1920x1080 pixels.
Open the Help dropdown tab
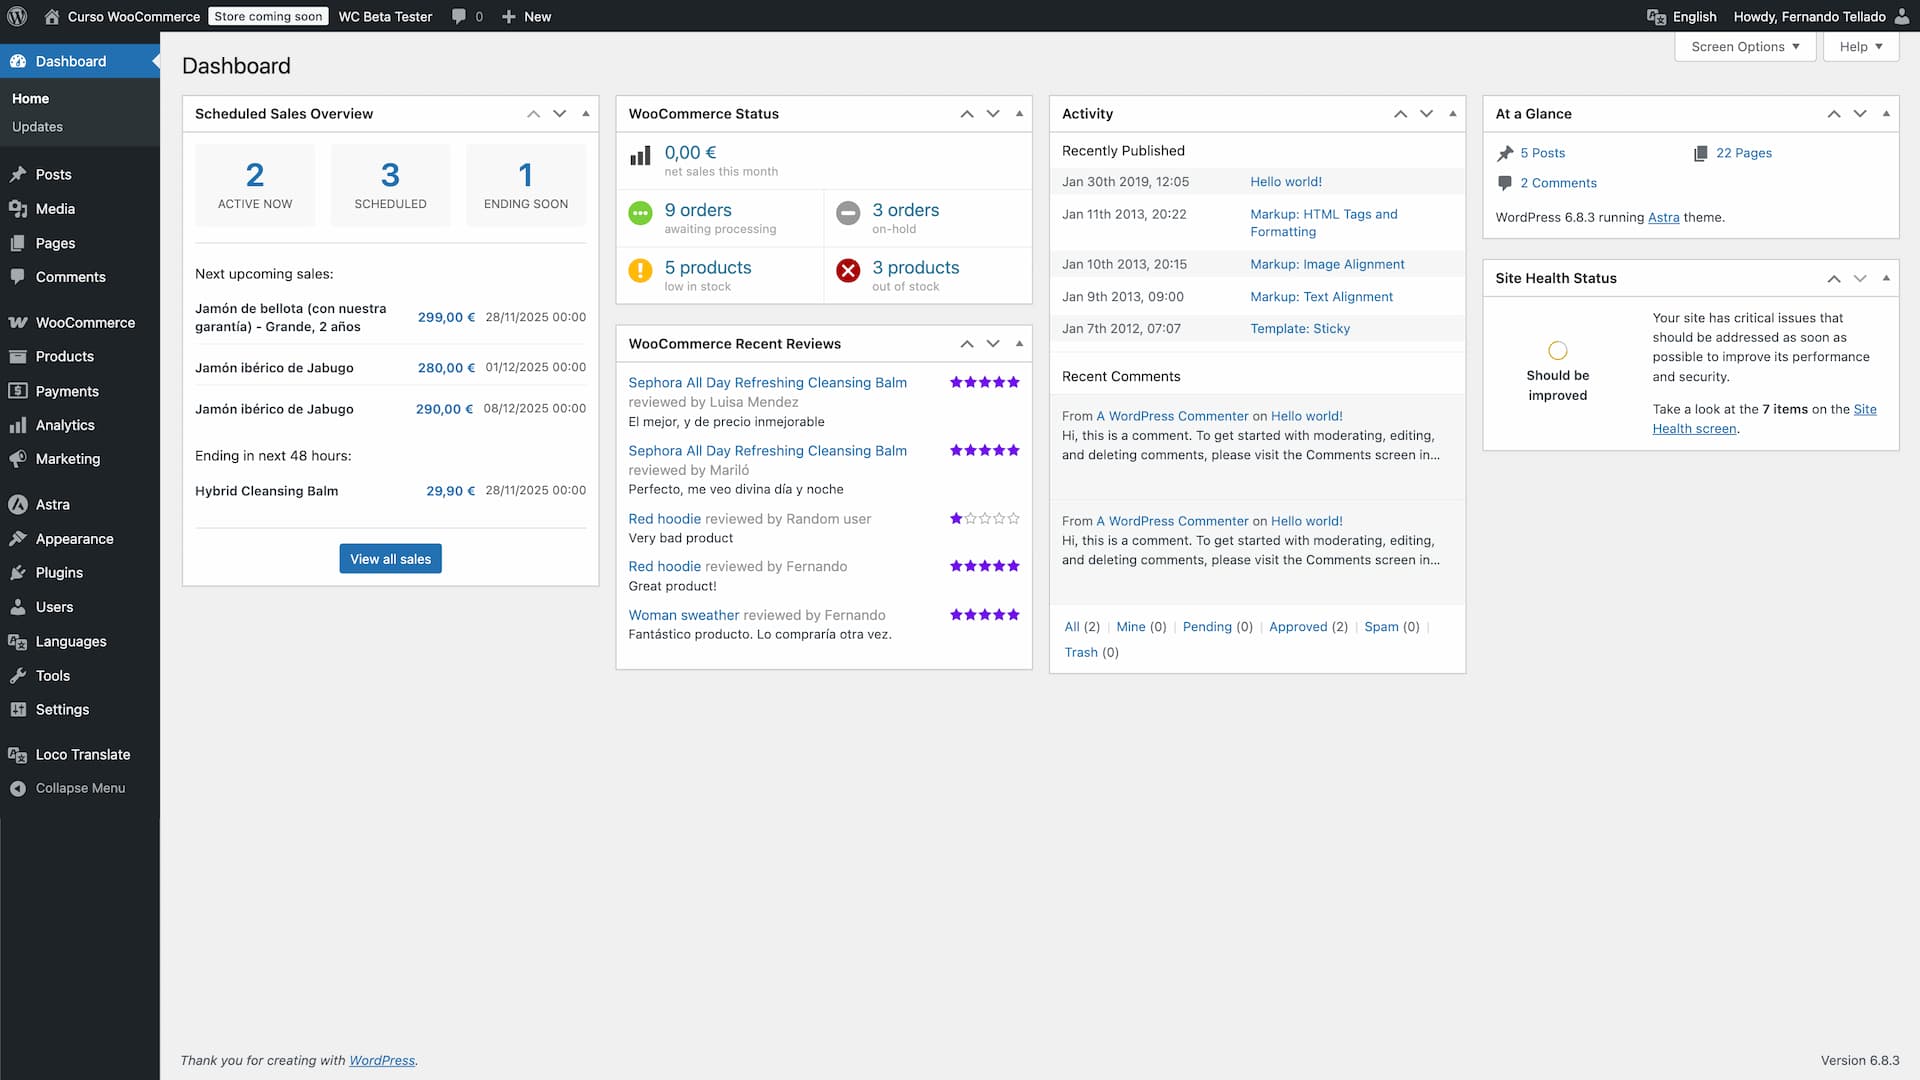point(1860,47)
